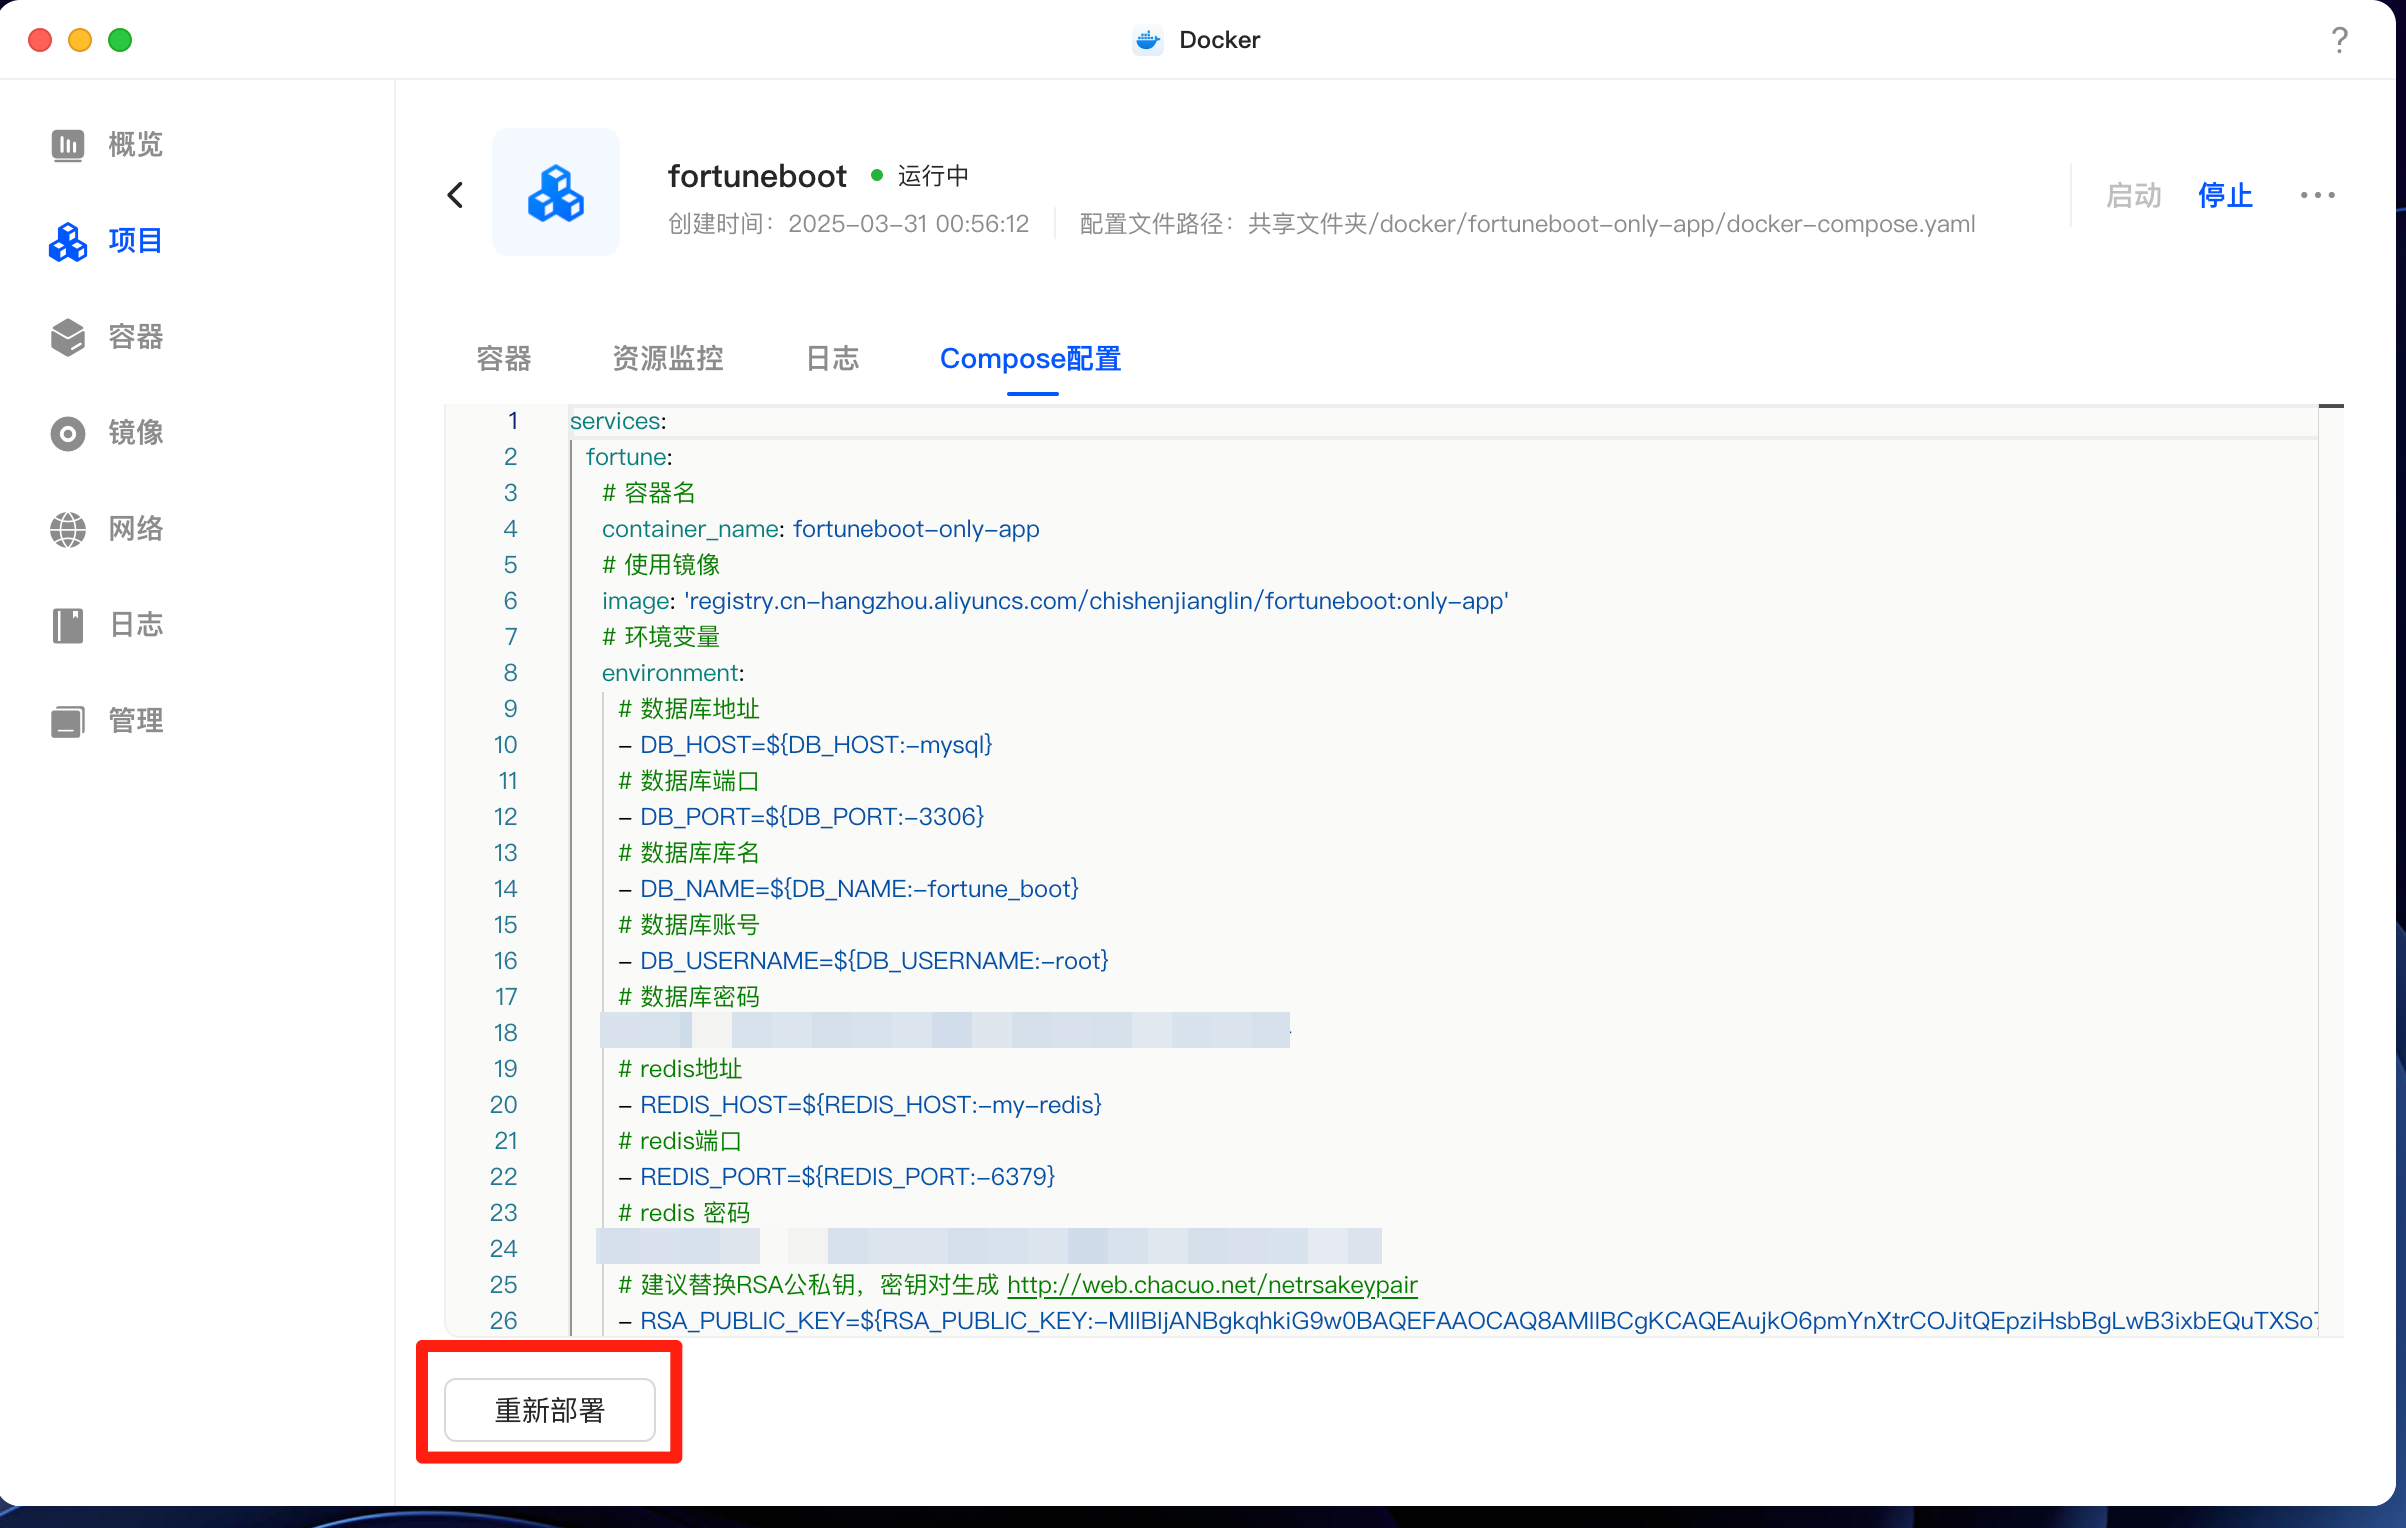The width and height of the screenshot is (2406, 1528).
Task: Click the Images (镜像) disc icon
Action: pos(68,433)
